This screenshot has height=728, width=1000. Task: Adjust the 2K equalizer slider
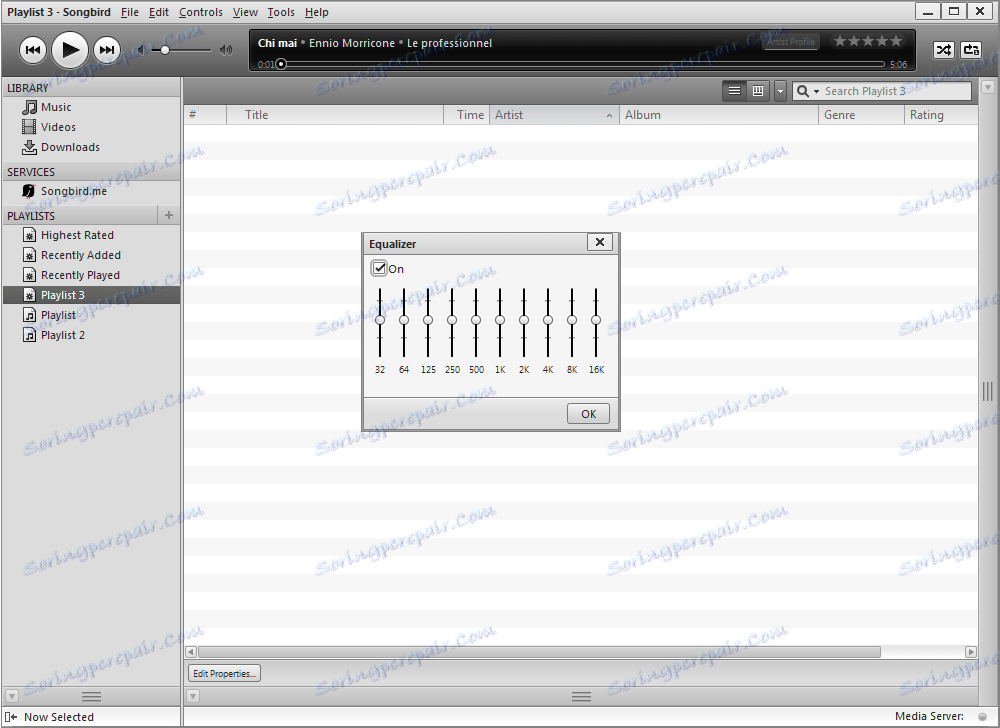click(x=524, y=320)
